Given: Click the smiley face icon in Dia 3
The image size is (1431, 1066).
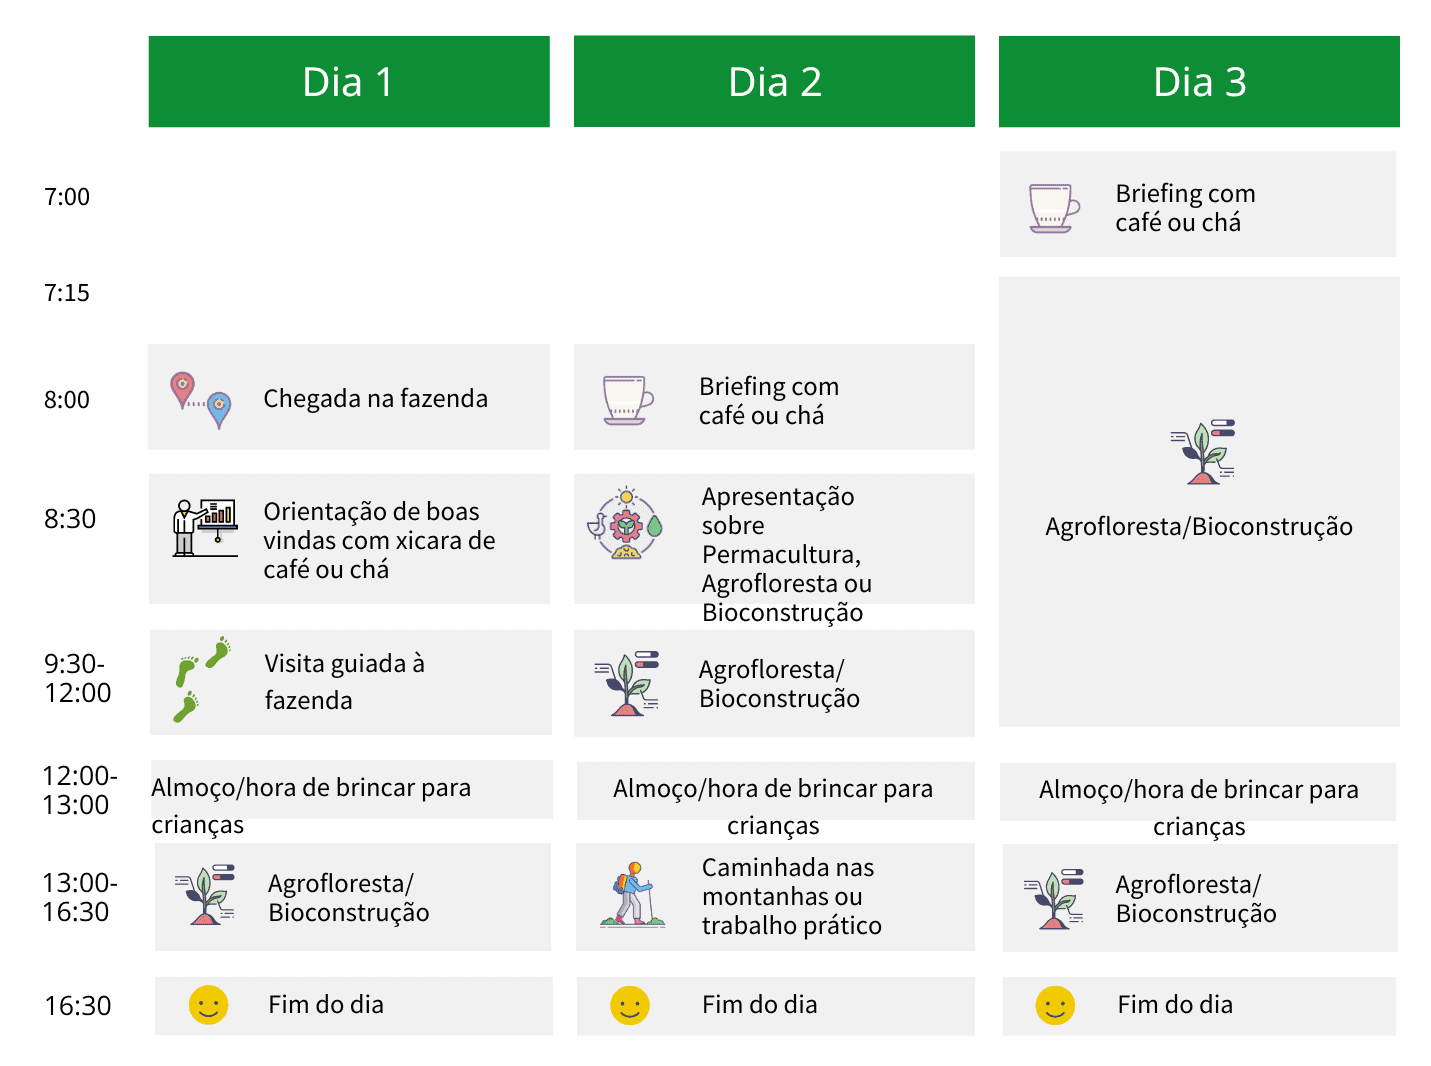Looking at the screenshot, I should (x=1055, y=1005).
